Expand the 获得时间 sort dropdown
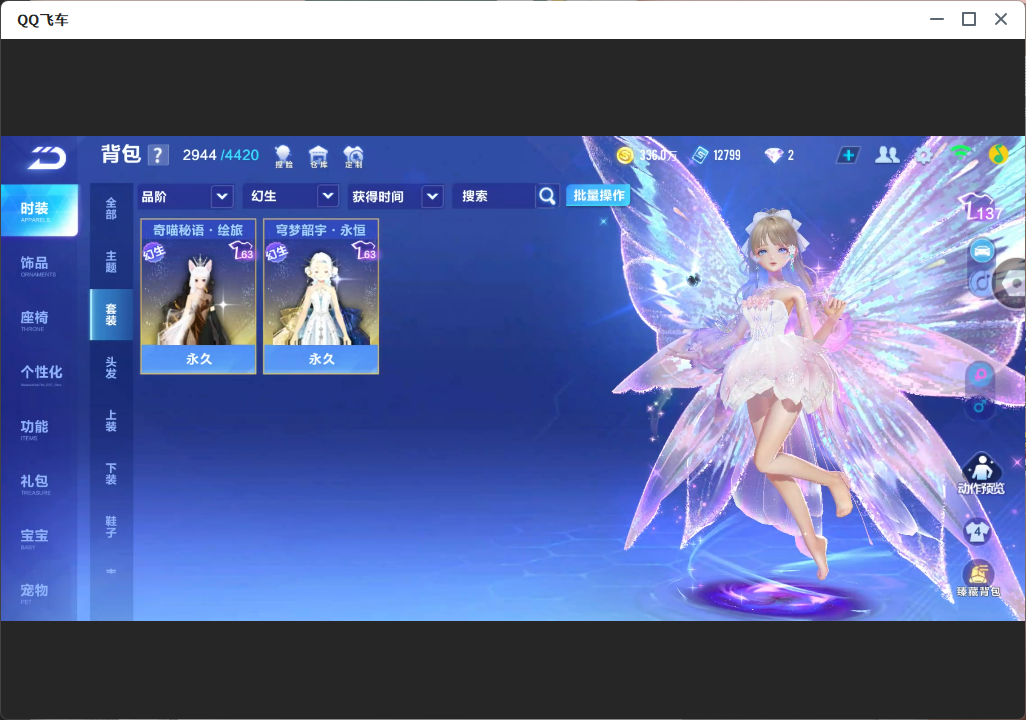Screen dimensions: 1026x720 tap(433, 196)
